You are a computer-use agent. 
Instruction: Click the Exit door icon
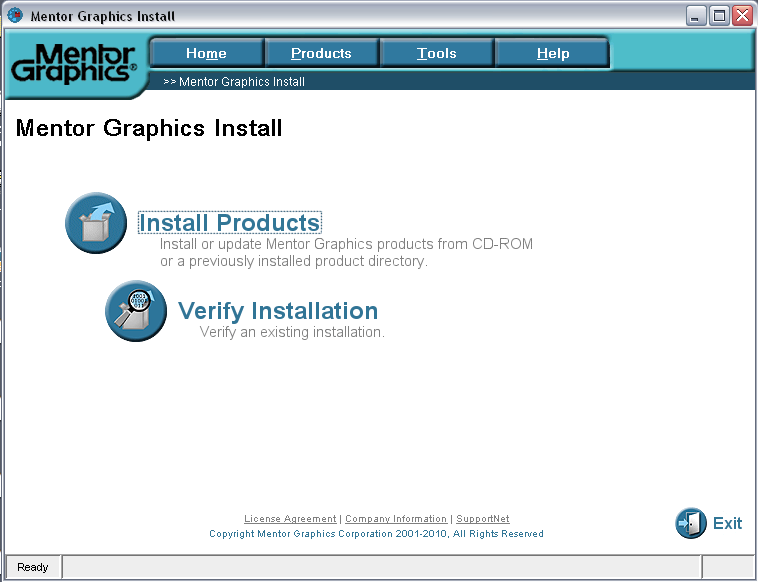691,523
